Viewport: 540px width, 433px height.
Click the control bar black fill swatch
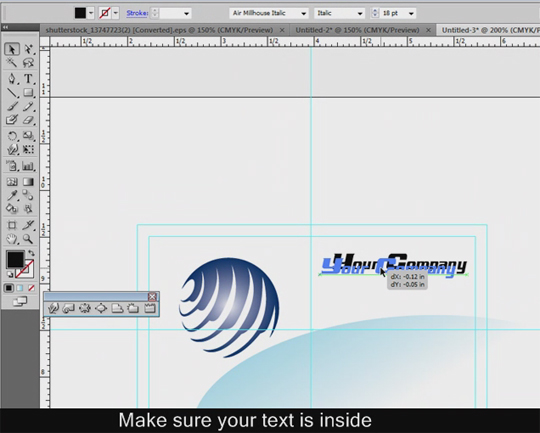[x=80, y=13]
